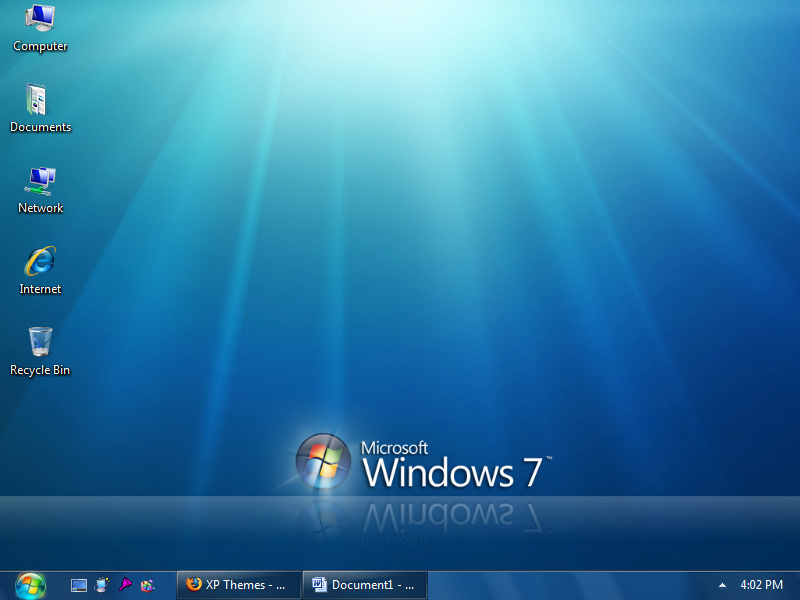Viewport: 800px width, 600px height.
Task: Switch to the Document1 Word window
Action: coord(364,585)
